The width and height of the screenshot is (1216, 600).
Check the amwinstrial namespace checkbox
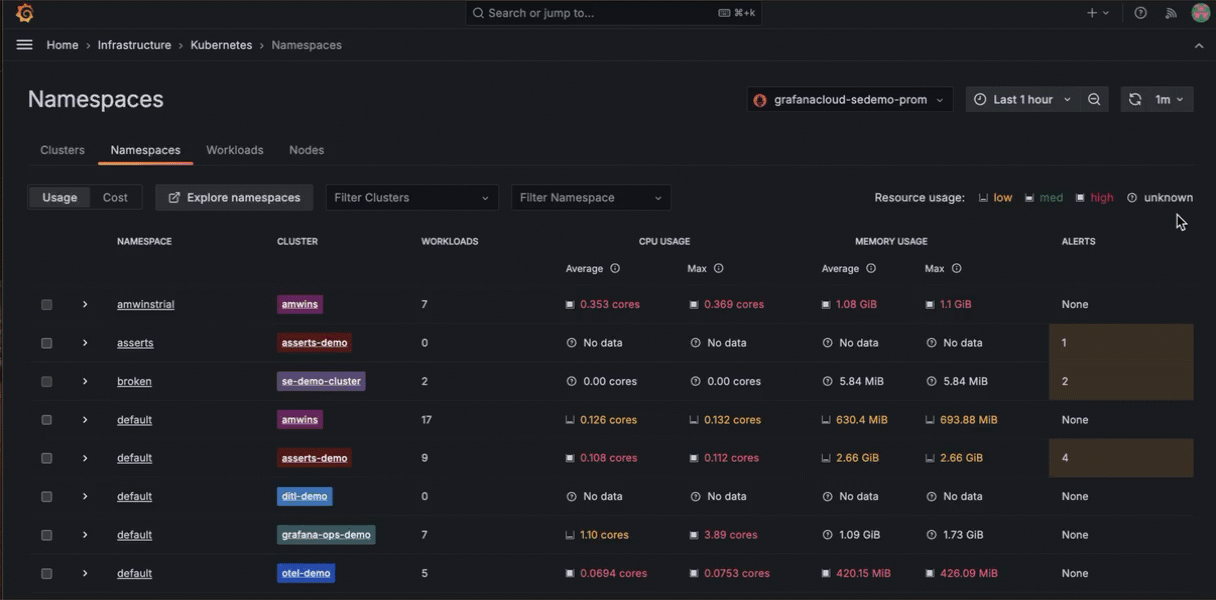[x=47, y=305]
